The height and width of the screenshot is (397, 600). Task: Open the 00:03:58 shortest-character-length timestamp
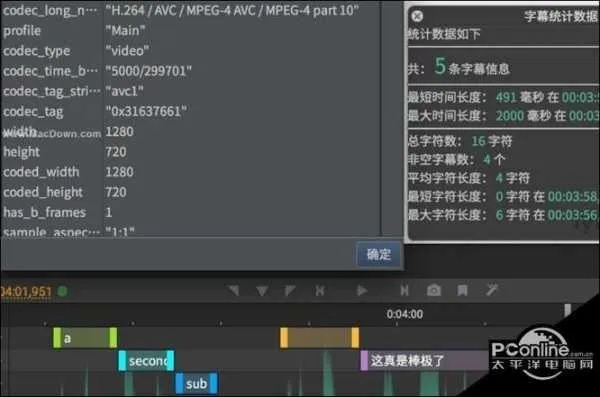click(573, 197)
